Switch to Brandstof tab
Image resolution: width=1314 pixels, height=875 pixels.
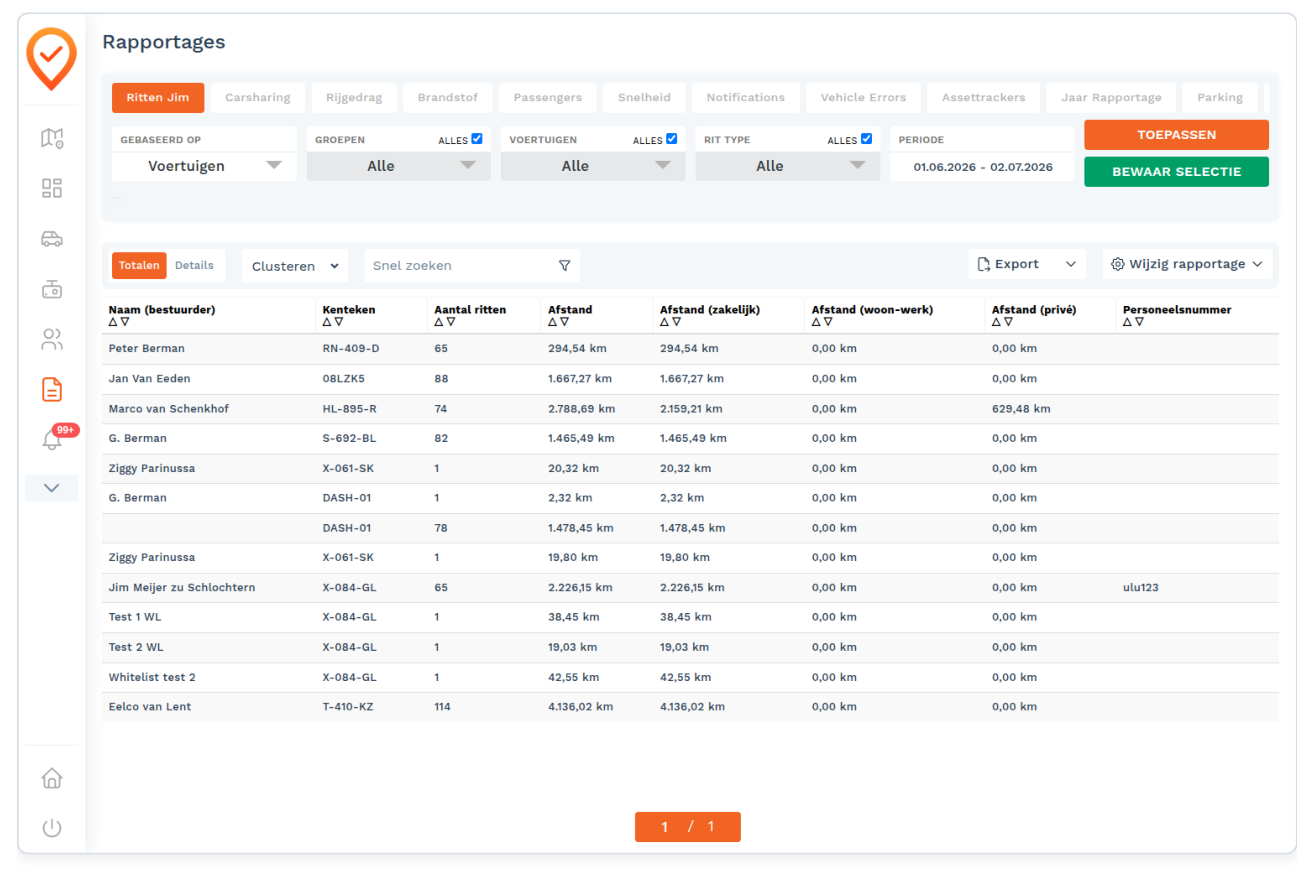[448, 98]
